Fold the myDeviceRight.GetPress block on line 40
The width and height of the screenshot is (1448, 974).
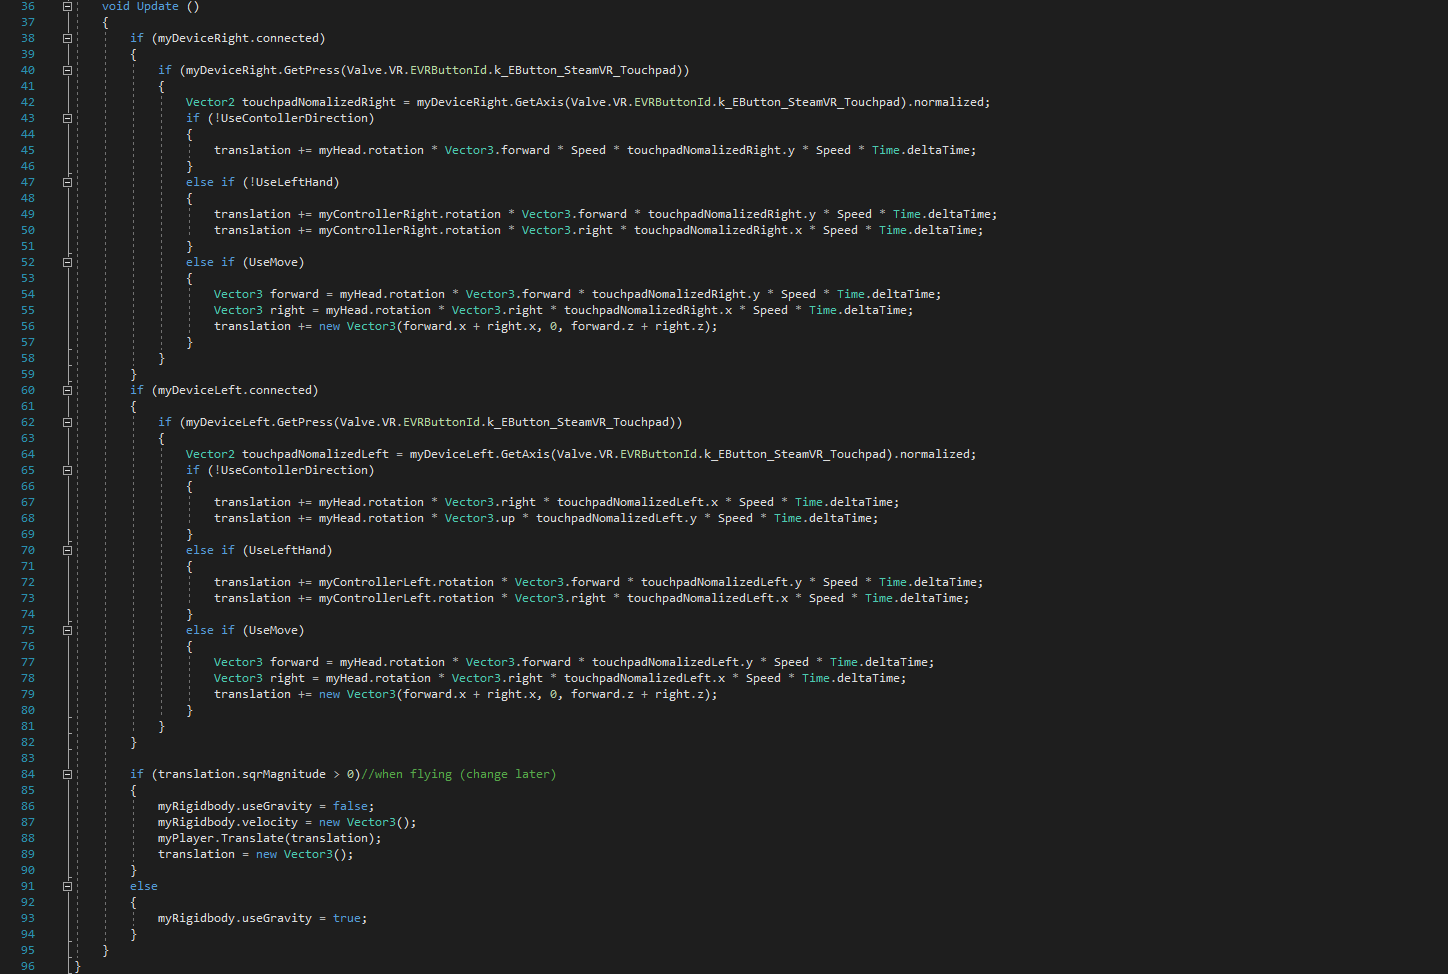tap(67, 70)
